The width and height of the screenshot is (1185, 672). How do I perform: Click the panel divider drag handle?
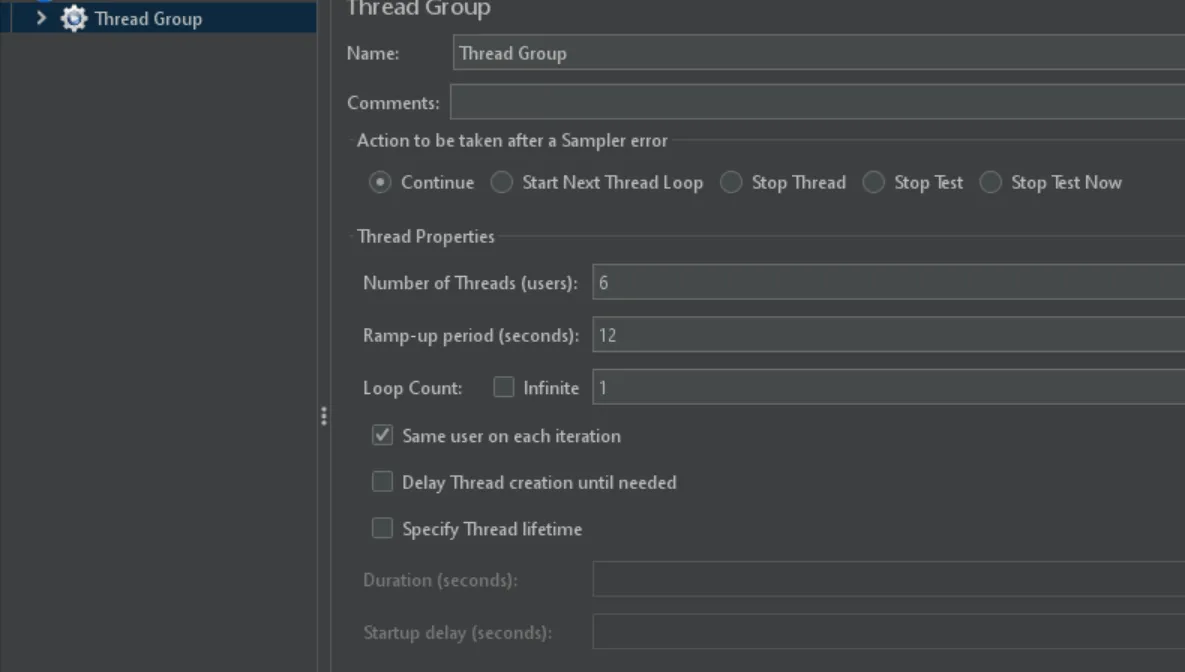(x=324, y=416)
